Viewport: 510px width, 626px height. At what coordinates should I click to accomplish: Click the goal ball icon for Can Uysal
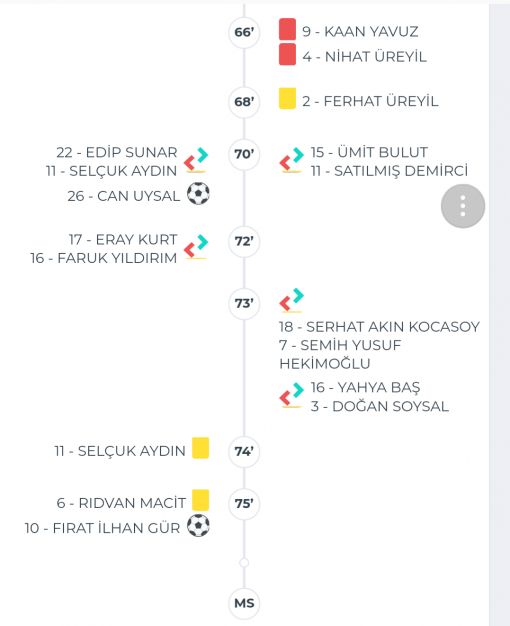point(198,194)
